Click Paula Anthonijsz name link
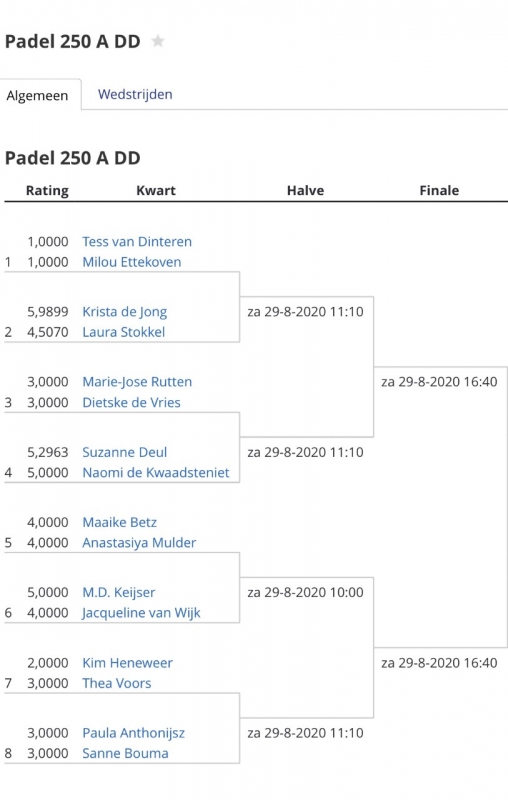Viewport: 508px width, 800px height. click(x=134, y=733)
